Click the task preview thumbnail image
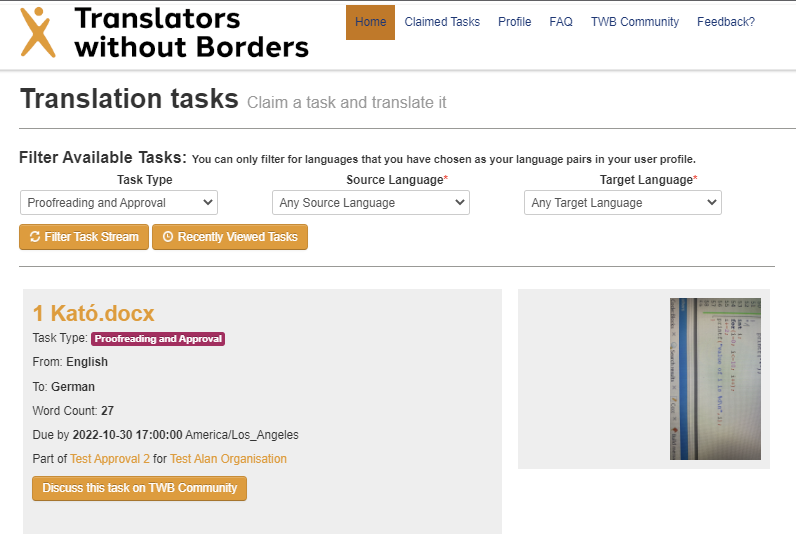Viewport: 796px width, 535px height. pyautogui.click(x=715, y=379)
